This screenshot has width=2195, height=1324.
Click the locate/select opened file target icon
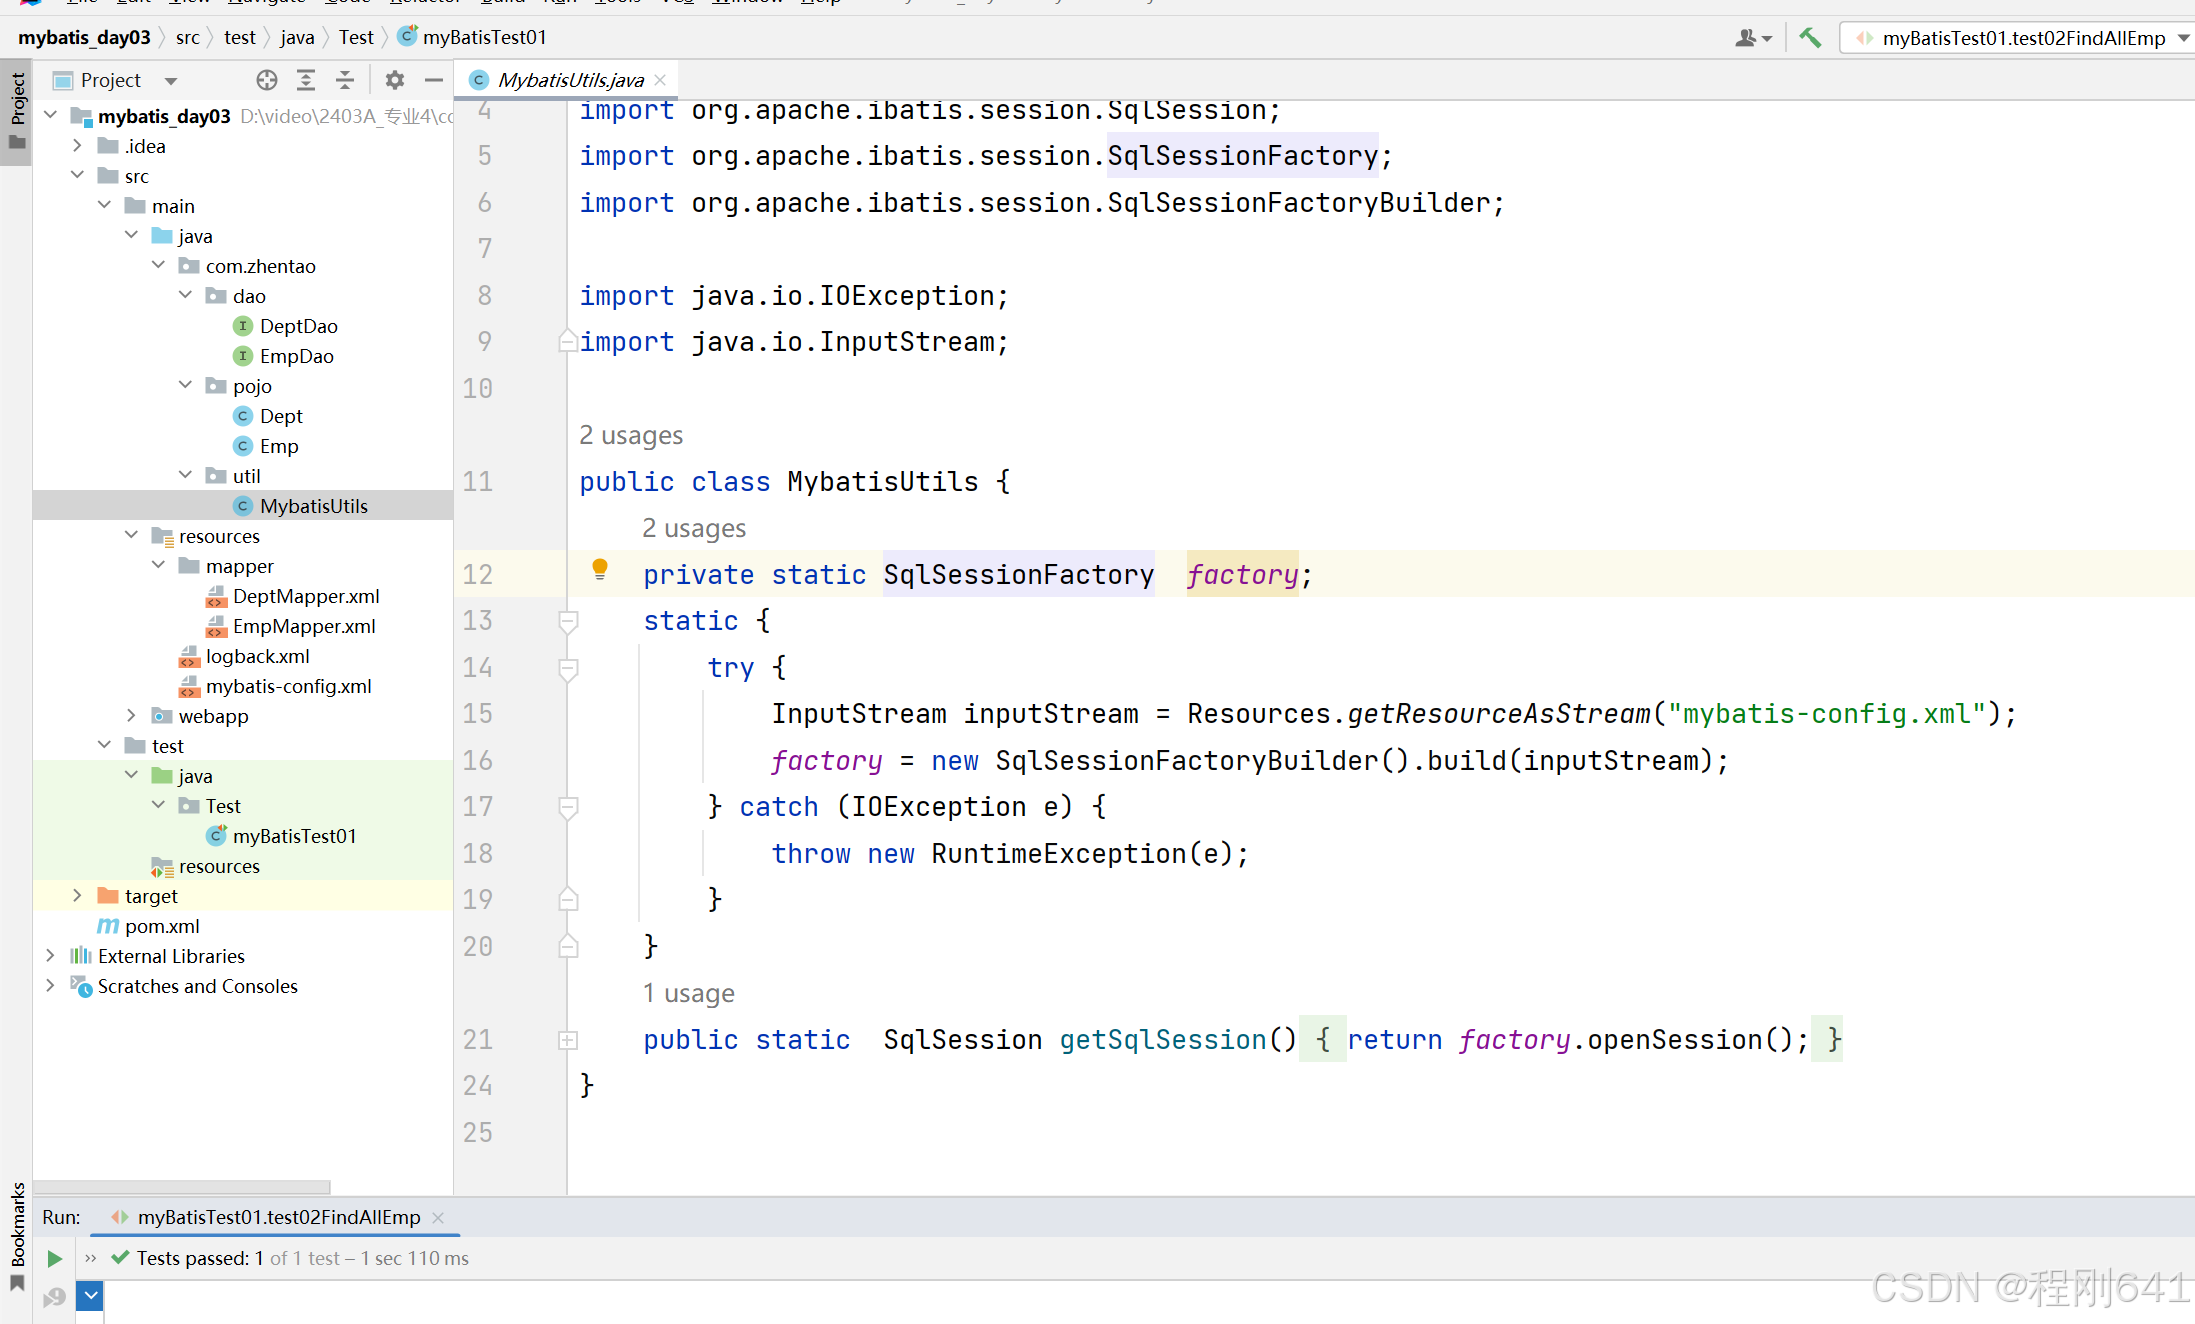coord(266,80)
